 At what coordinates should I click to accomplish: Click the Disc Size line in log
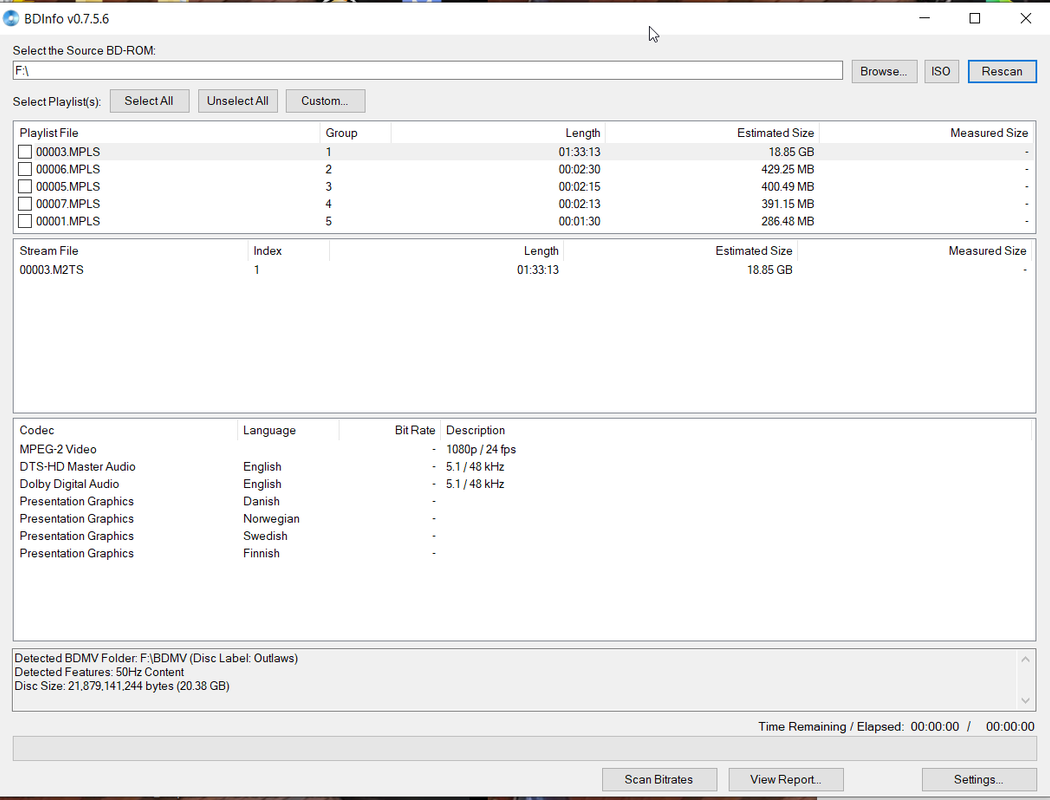[x=122, y=686]
